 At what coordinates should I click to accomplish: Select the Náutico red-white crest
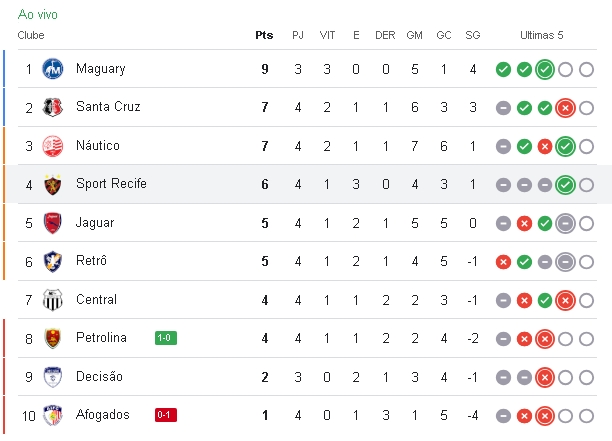[53, 146]
